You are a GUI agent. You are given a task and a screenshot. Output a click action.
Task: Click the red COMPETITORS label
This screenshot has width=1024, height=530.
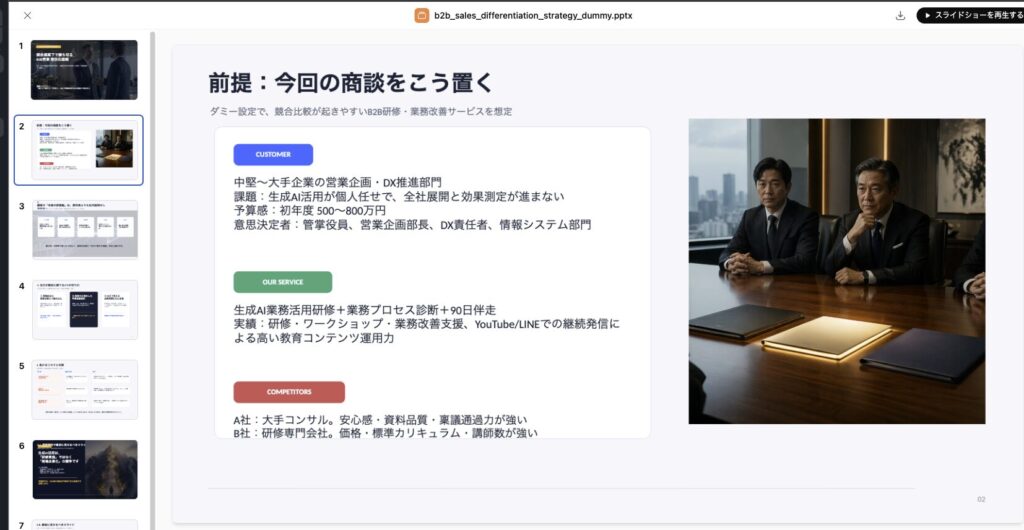(289, 392)
